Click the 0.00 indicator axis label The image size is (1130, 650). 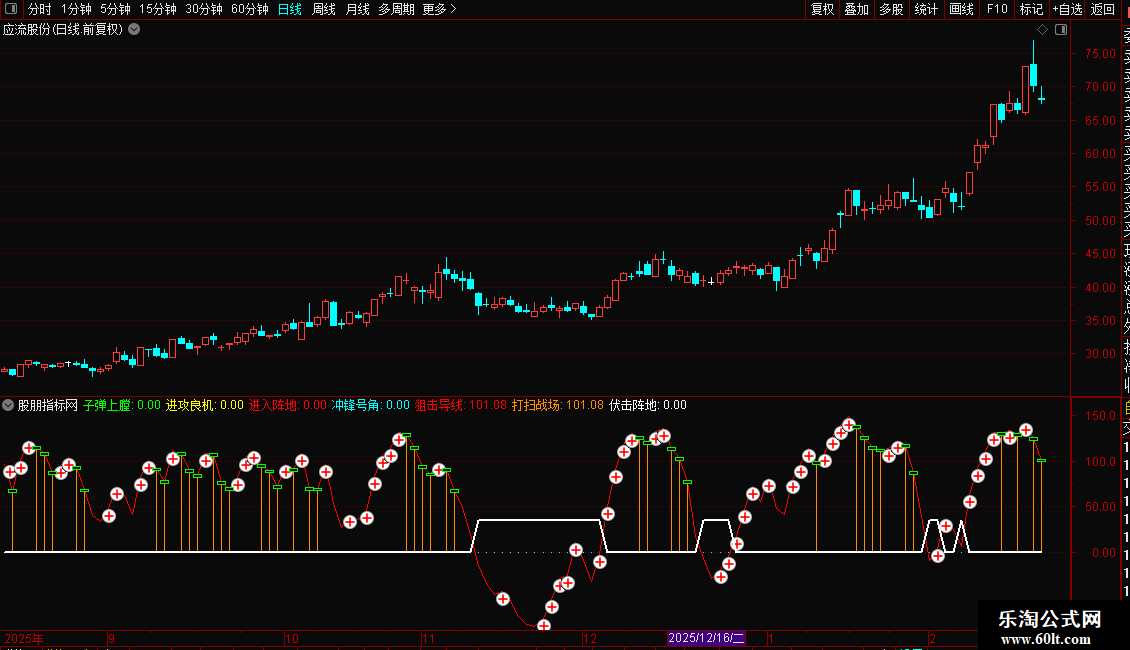[x=1104, y=553]
